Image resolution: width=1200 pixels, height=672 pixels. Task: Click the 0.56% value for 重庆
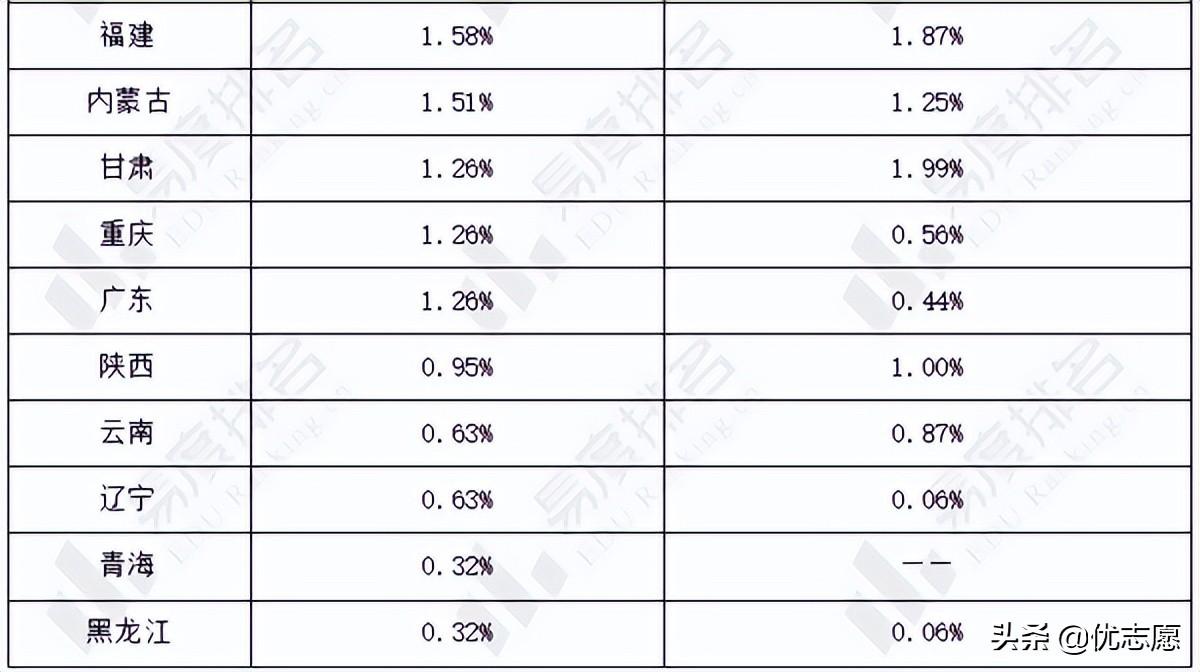click(x=927, y=235)
